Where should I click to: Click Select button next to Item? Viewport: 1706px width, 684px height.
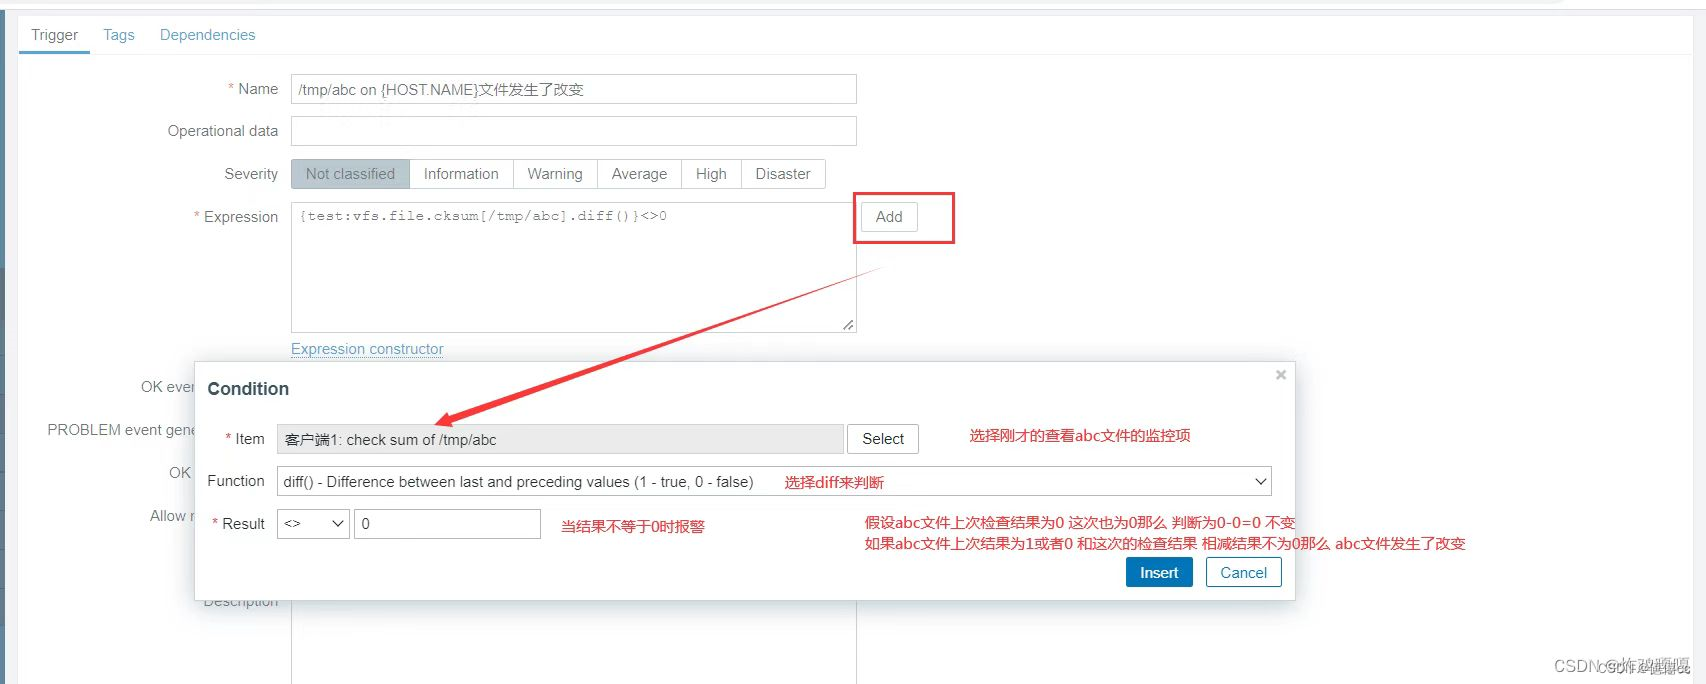pos(883,439)
